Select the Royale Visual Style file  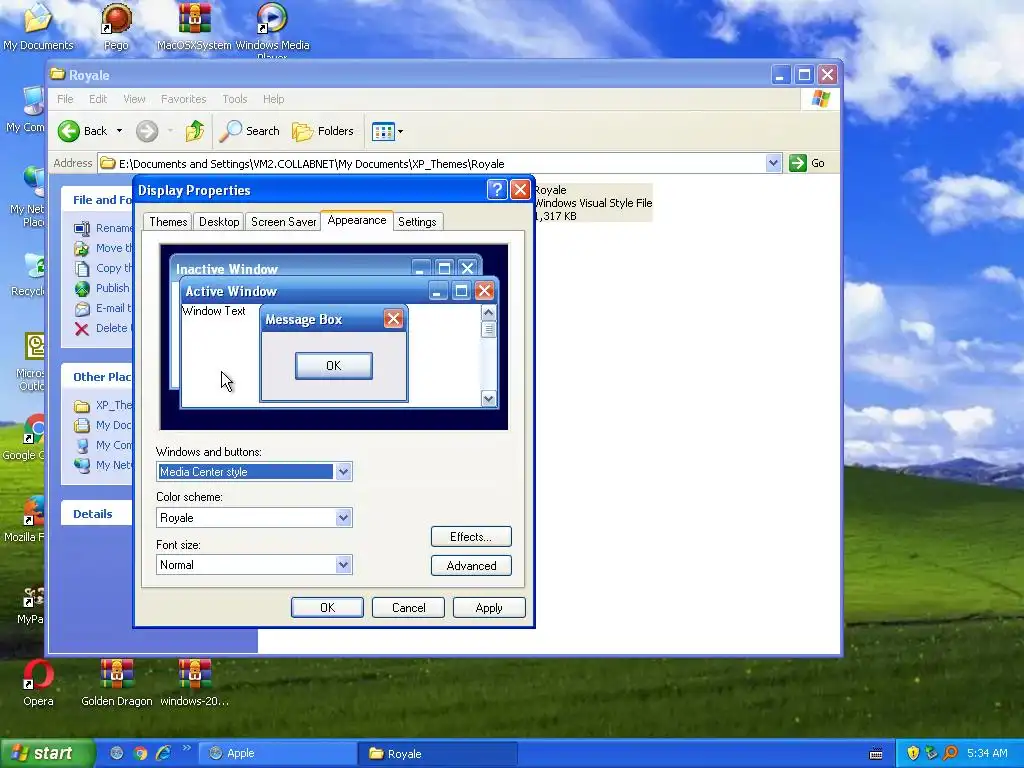[x=593, y=202]
